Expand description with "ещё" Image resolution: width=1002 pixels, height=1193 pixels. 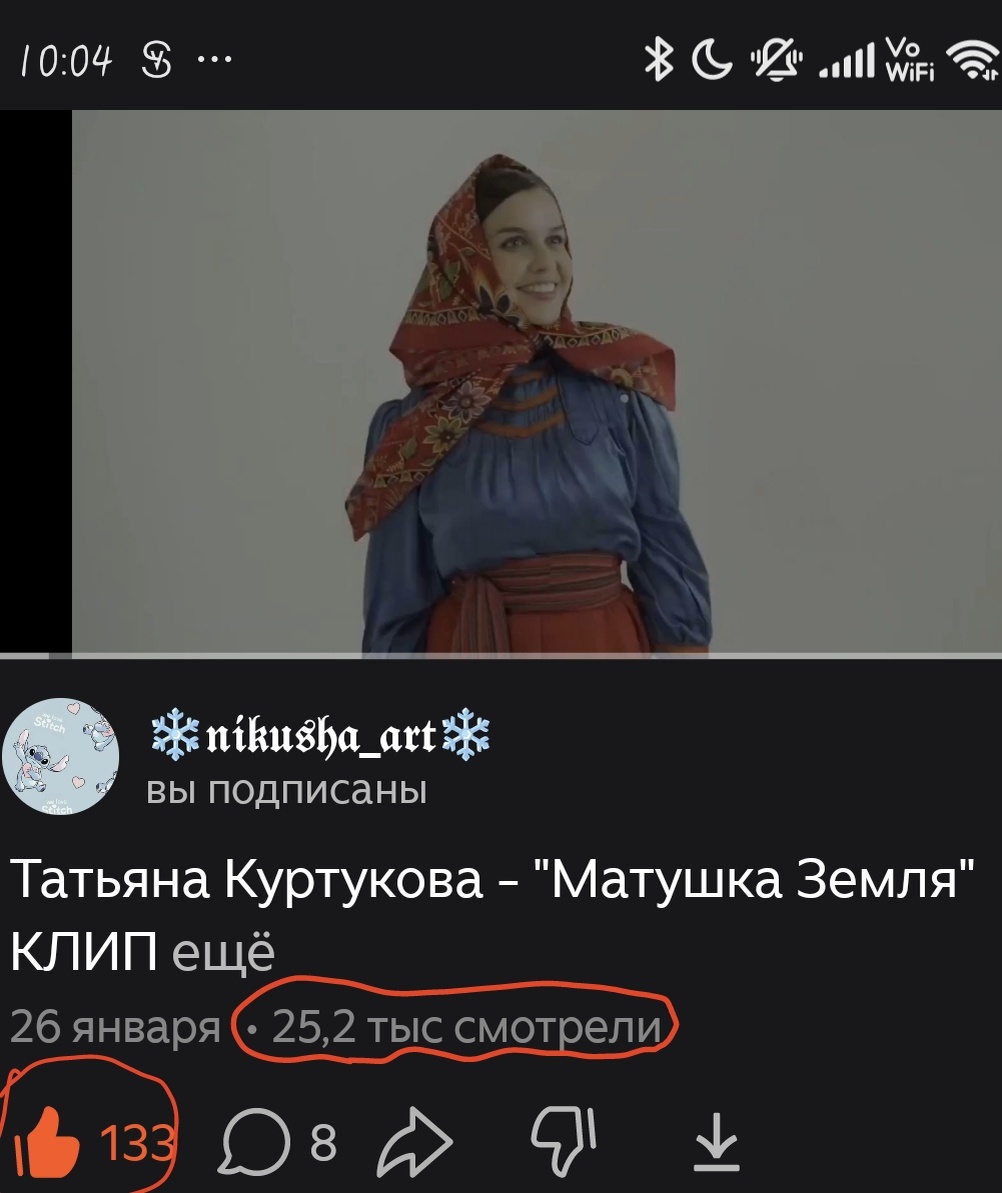click(x=223, y=951)
